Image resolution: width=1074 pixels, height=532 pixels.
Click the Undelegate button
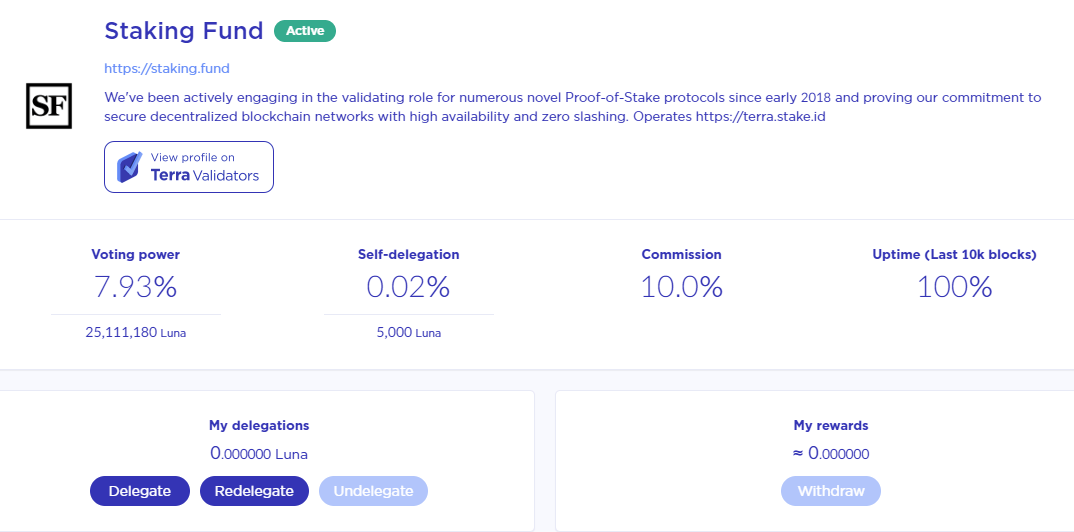point(373,491)
